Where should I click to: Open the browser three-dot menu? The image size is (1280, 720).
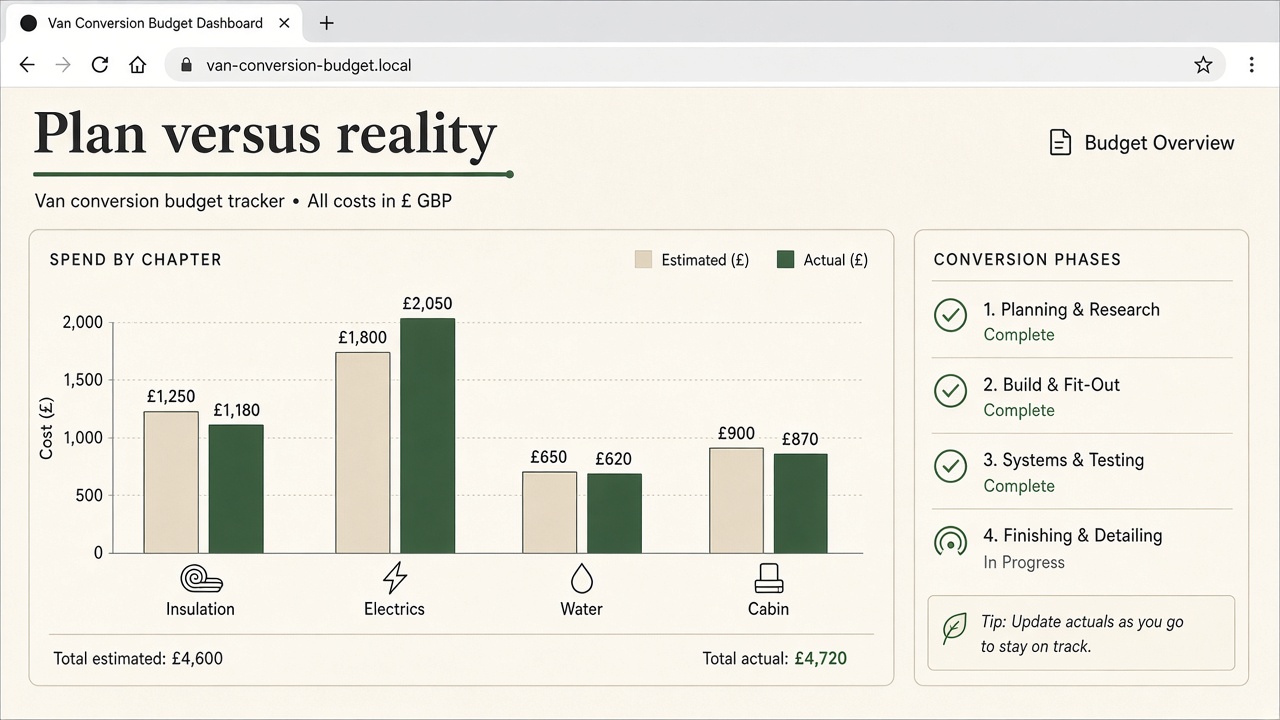tap(1251, 65)
